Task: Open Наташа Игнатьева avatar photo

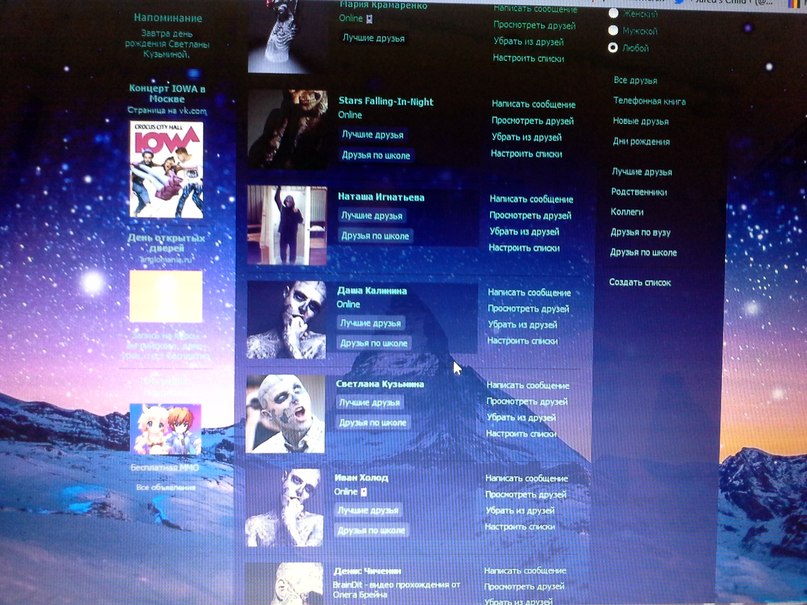Action: 287,225
